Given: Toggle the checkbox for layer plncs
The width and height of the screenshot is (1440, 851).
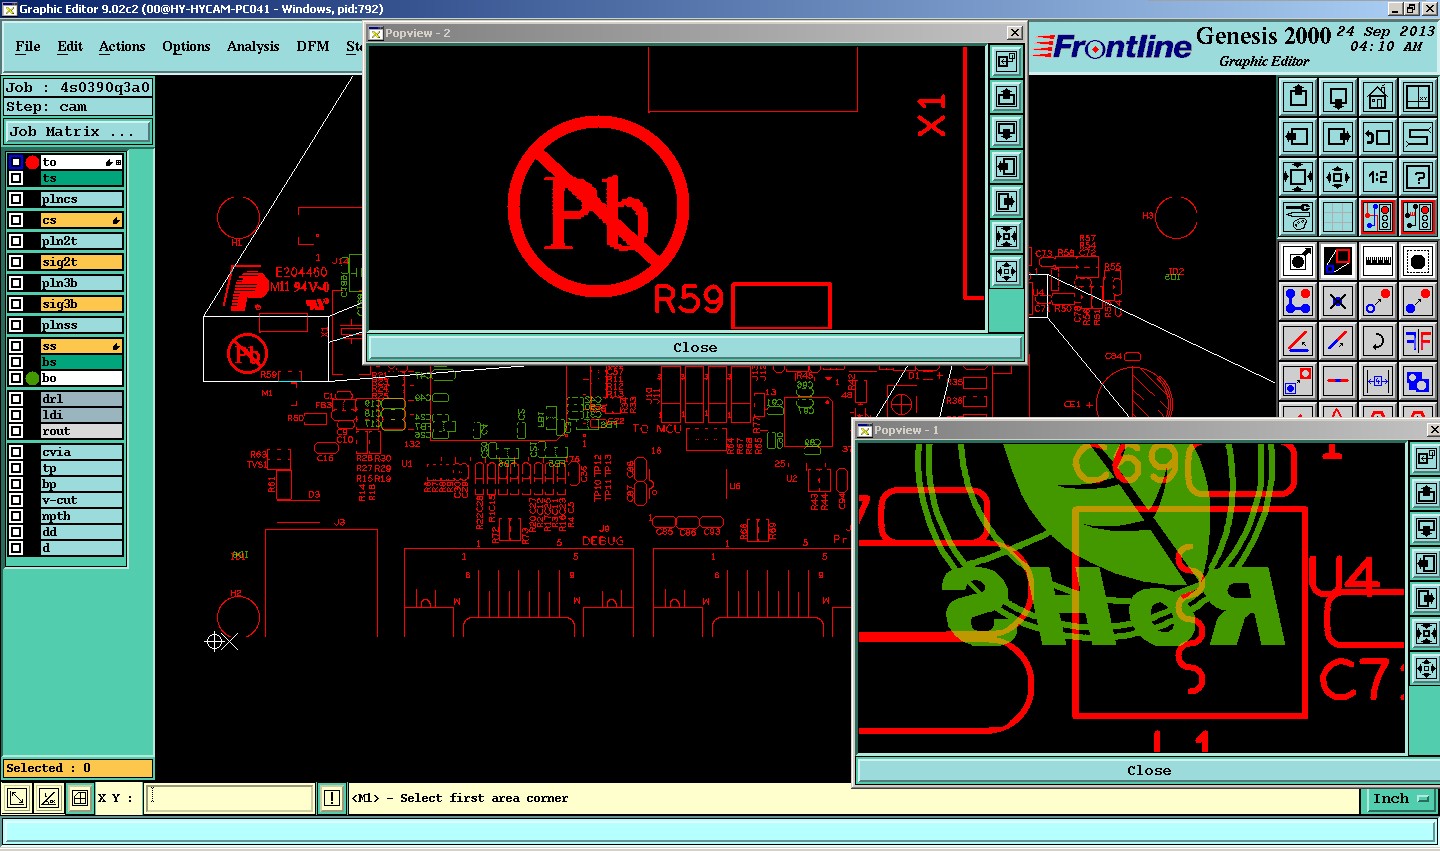Looking at the screenshot, I should coord(16,199).
